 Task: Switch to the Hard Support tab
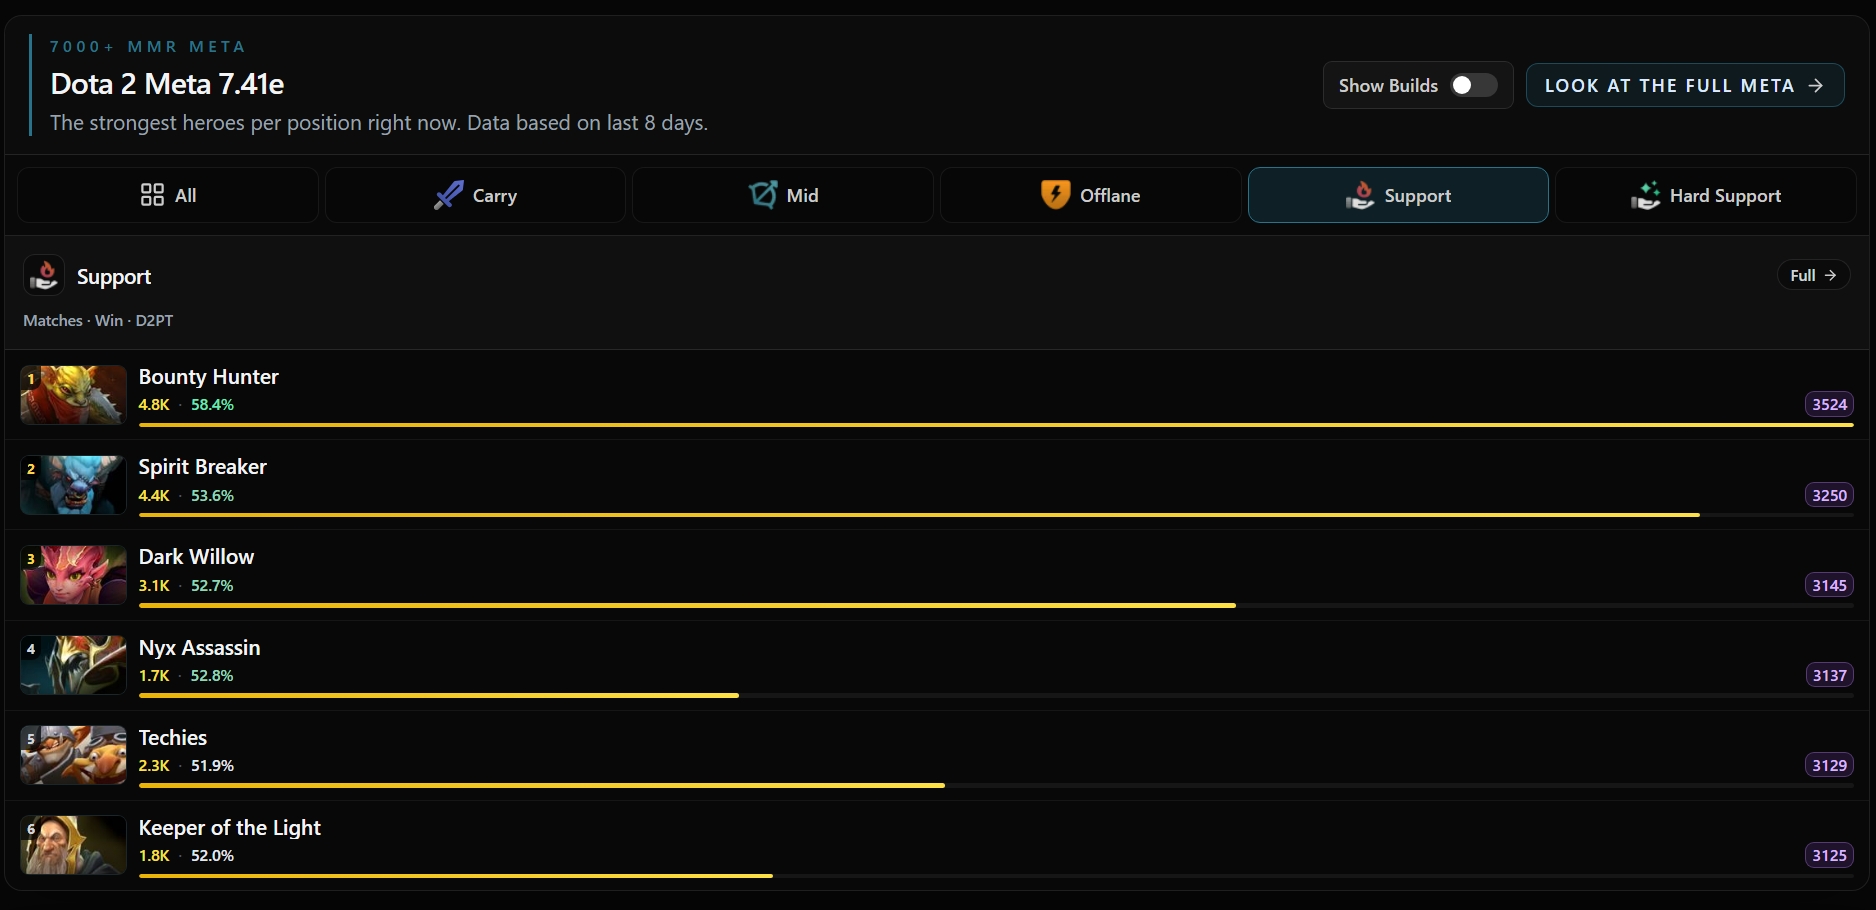(1706, 195)
